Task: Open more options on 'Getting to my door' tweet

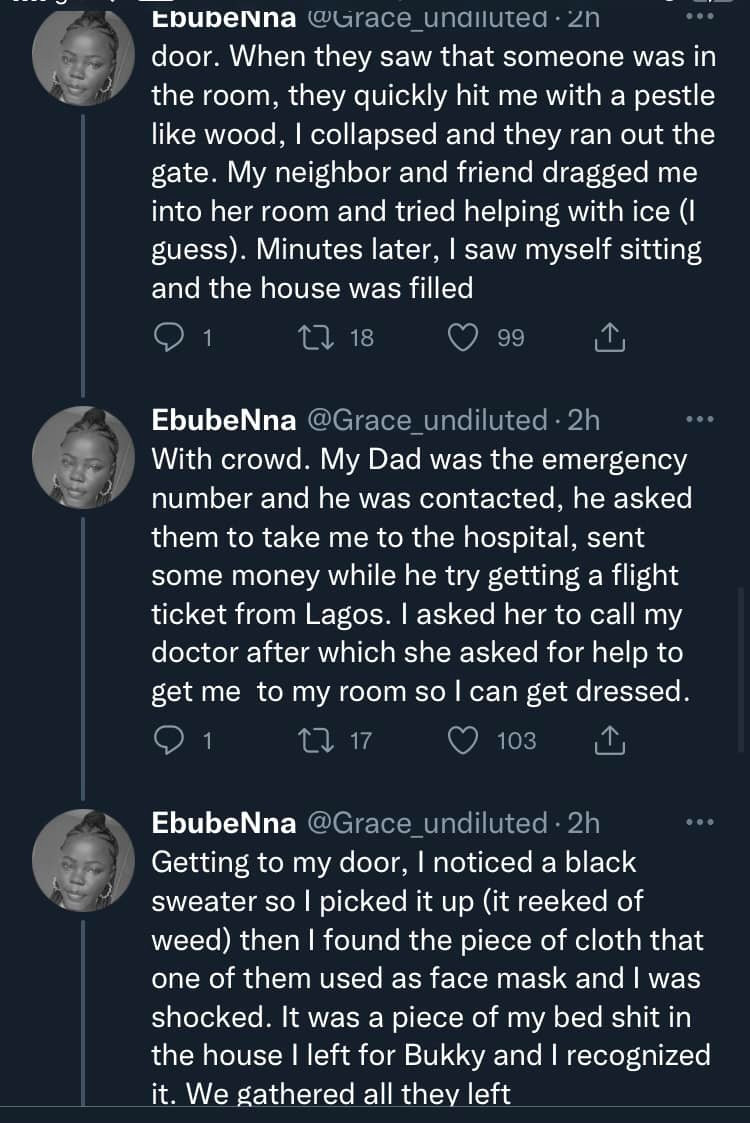Action: (x=700, y=823)
